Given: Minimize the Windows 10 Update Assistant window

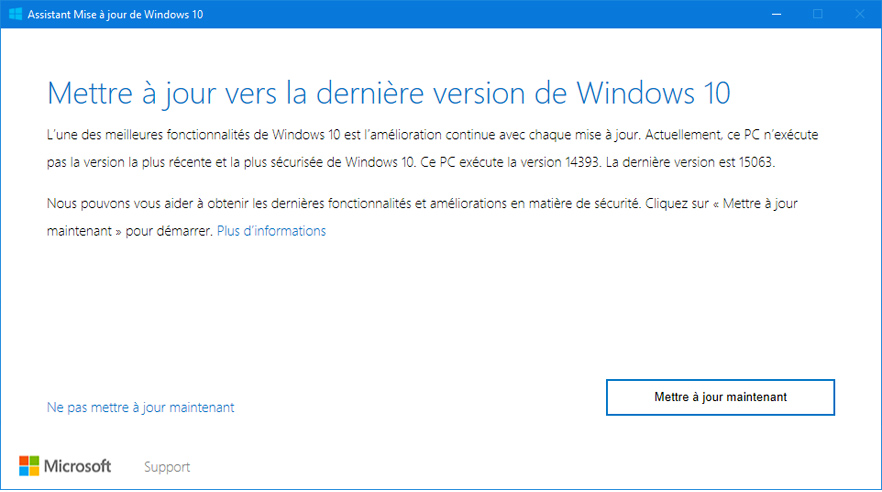Looking at the screenshot, I should coord(776,14).
